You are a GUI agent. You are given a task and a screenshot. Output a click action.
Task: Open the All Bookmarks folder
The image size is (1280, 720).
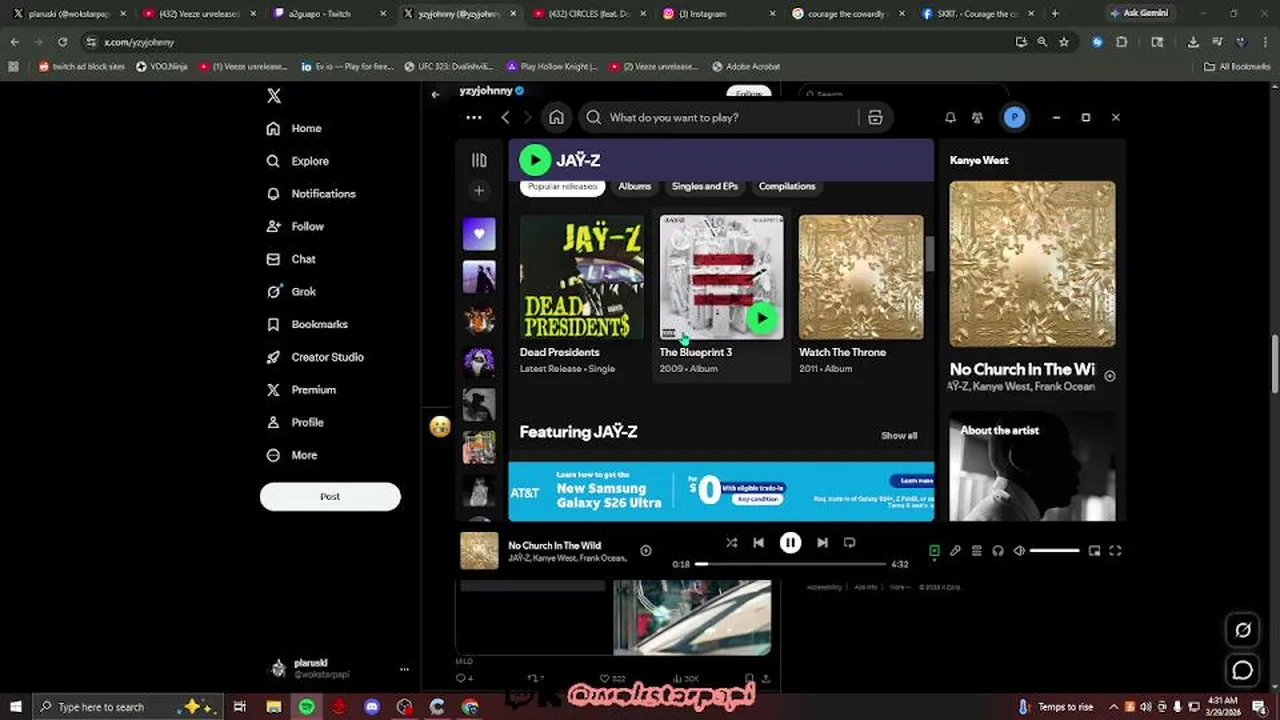tap(1237, 66)
